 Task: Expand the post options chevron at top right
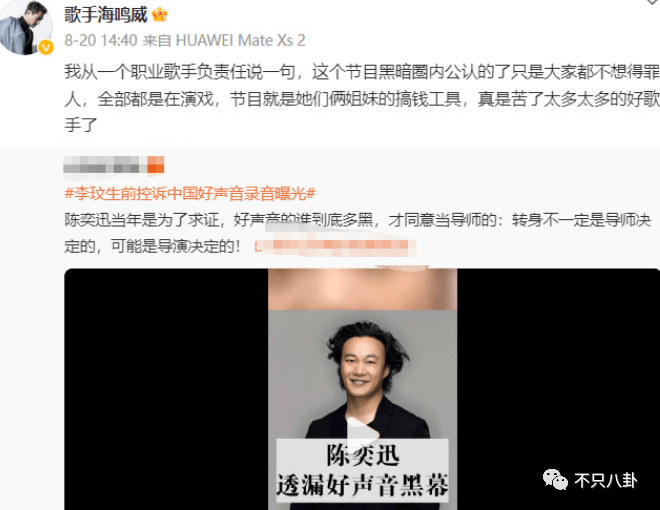(x=653, y=2)
